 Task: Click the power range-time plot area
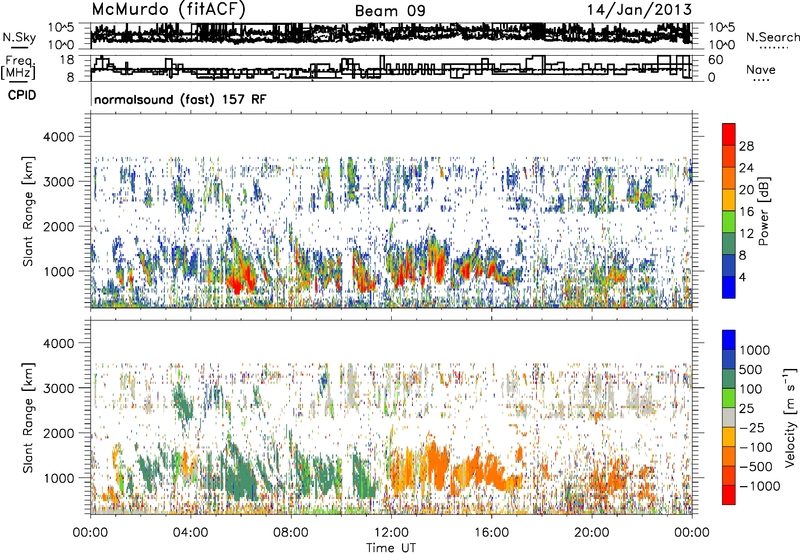click(391, 211)
